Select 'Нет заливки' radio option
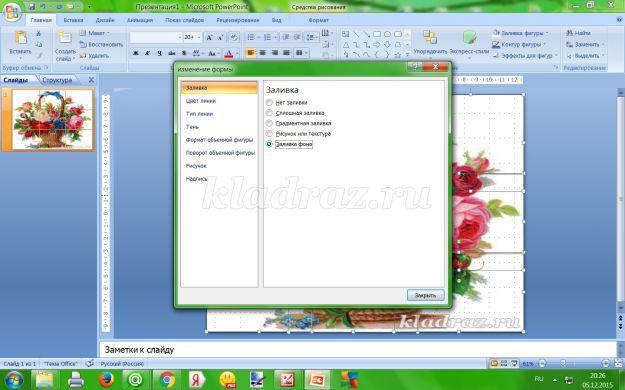Viewport: 625px width, 390px height. coord(269,102)
